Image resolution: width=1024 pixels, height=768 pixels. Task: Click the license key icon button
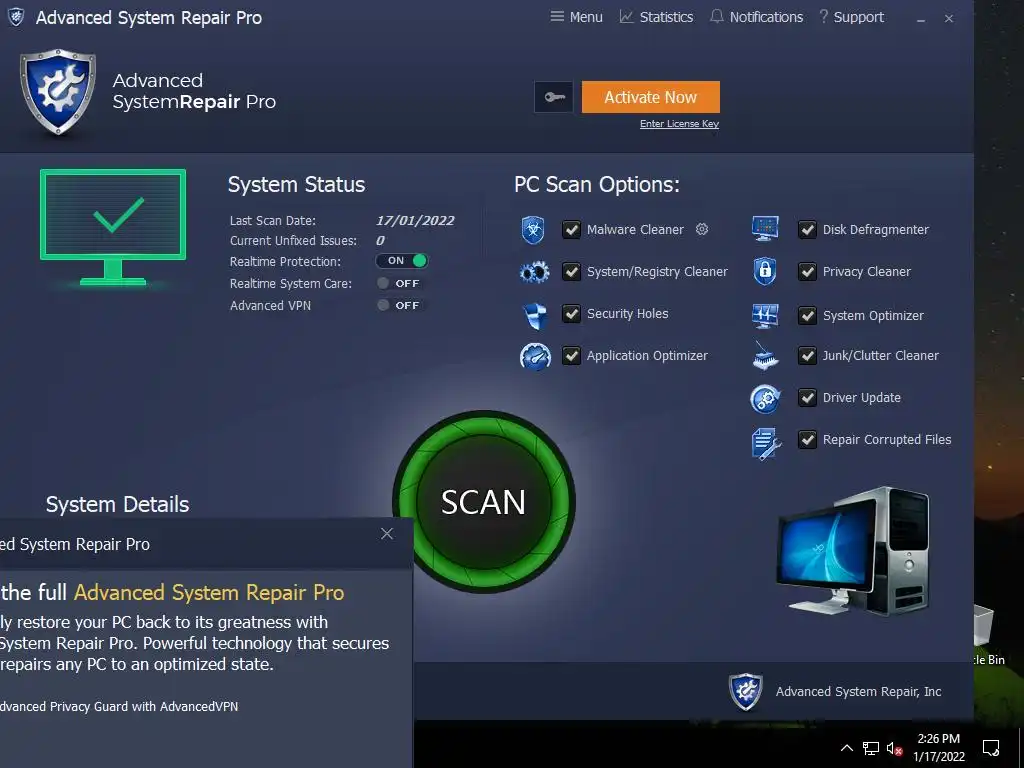point(554,97)
